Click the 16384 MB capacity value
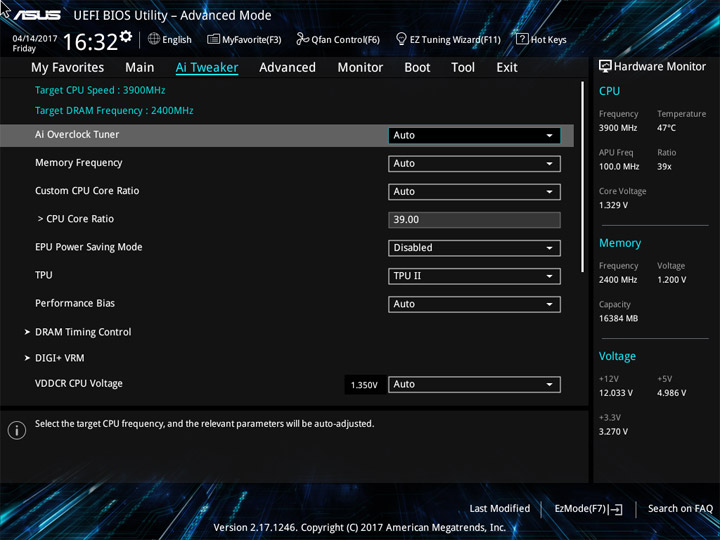Screen dimensions: 720x540 pos(618,318)
